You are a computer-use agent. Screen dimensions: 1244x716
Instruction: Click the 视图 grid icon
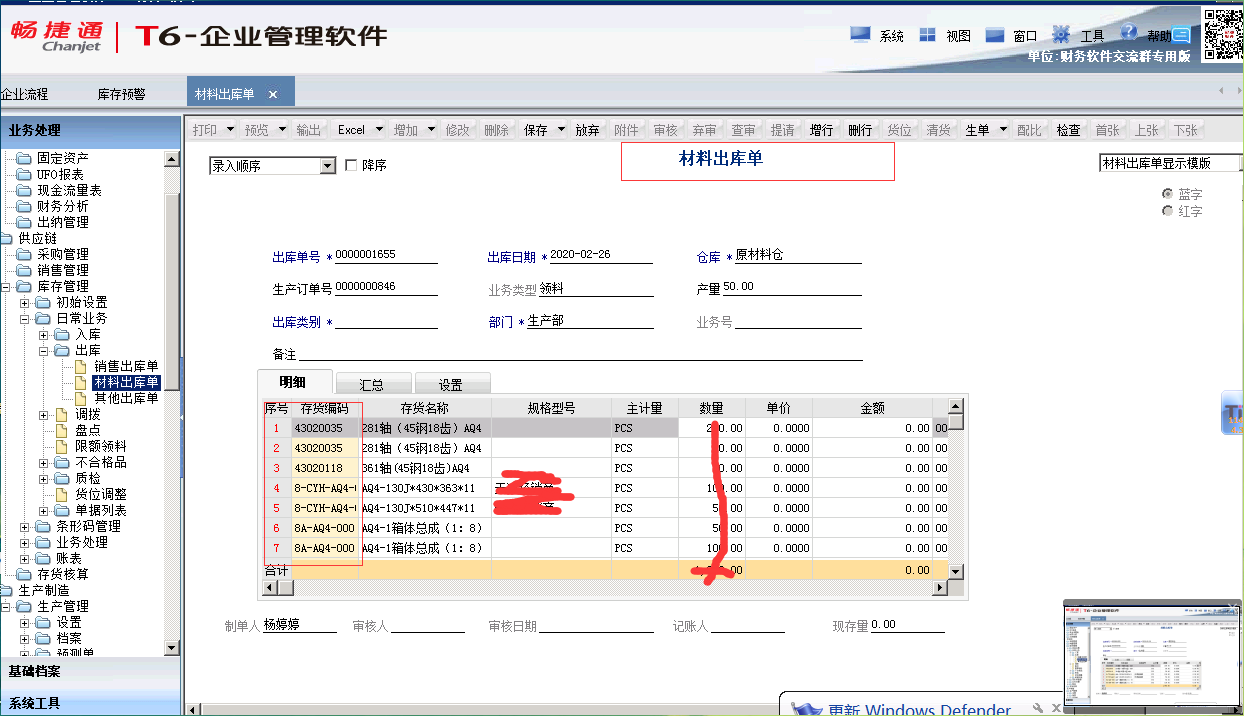coord(928,34)
